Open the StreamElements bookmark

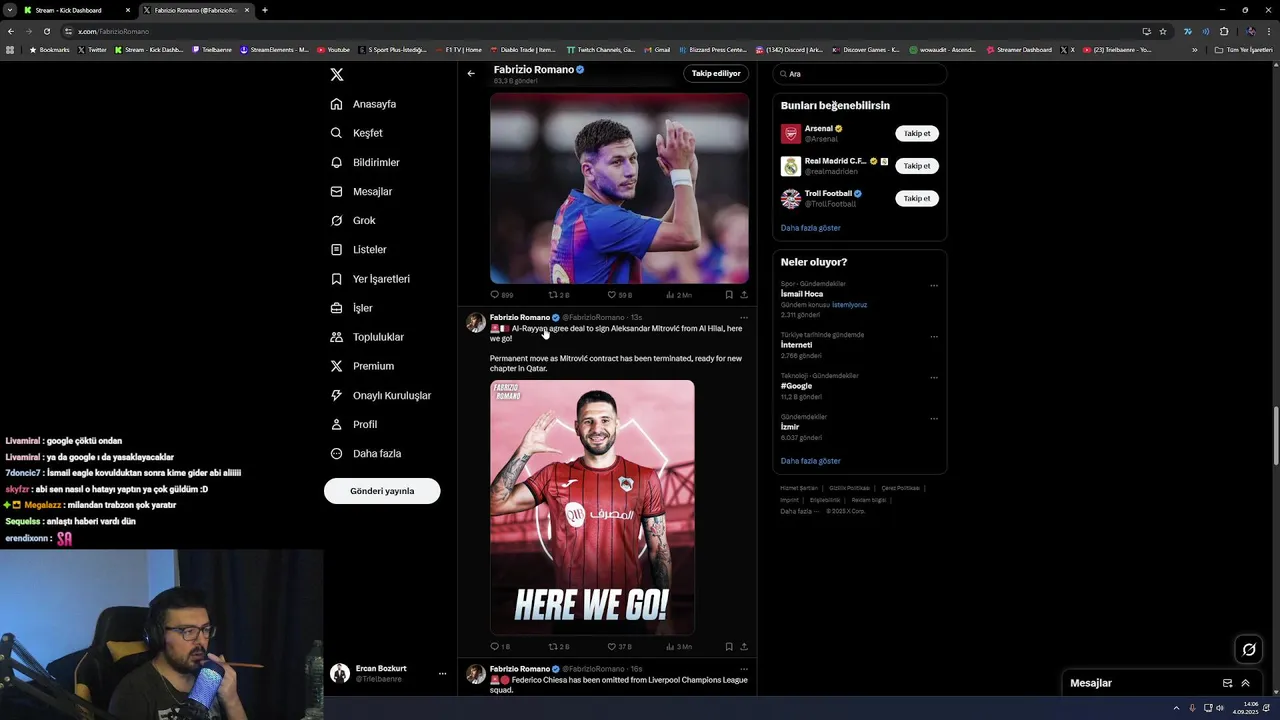(x=274, y=49)
